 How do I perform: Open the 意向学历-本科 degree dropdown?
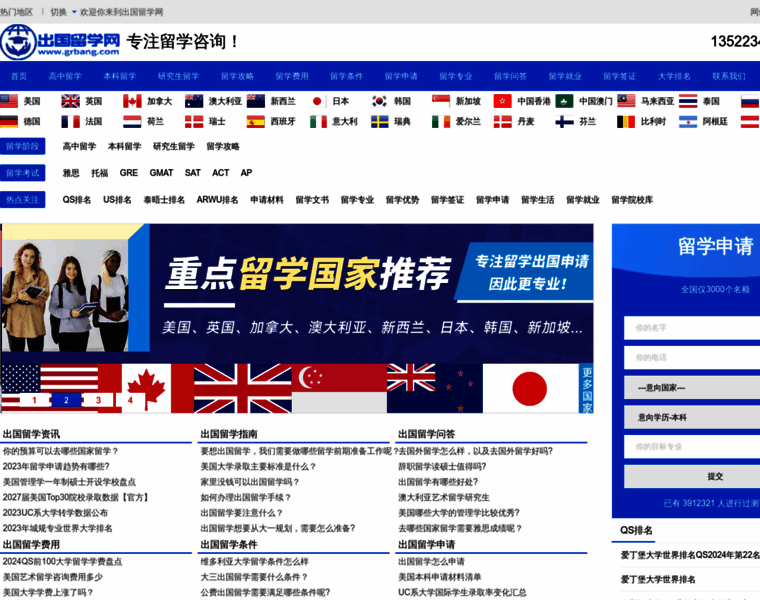(692, 417)
